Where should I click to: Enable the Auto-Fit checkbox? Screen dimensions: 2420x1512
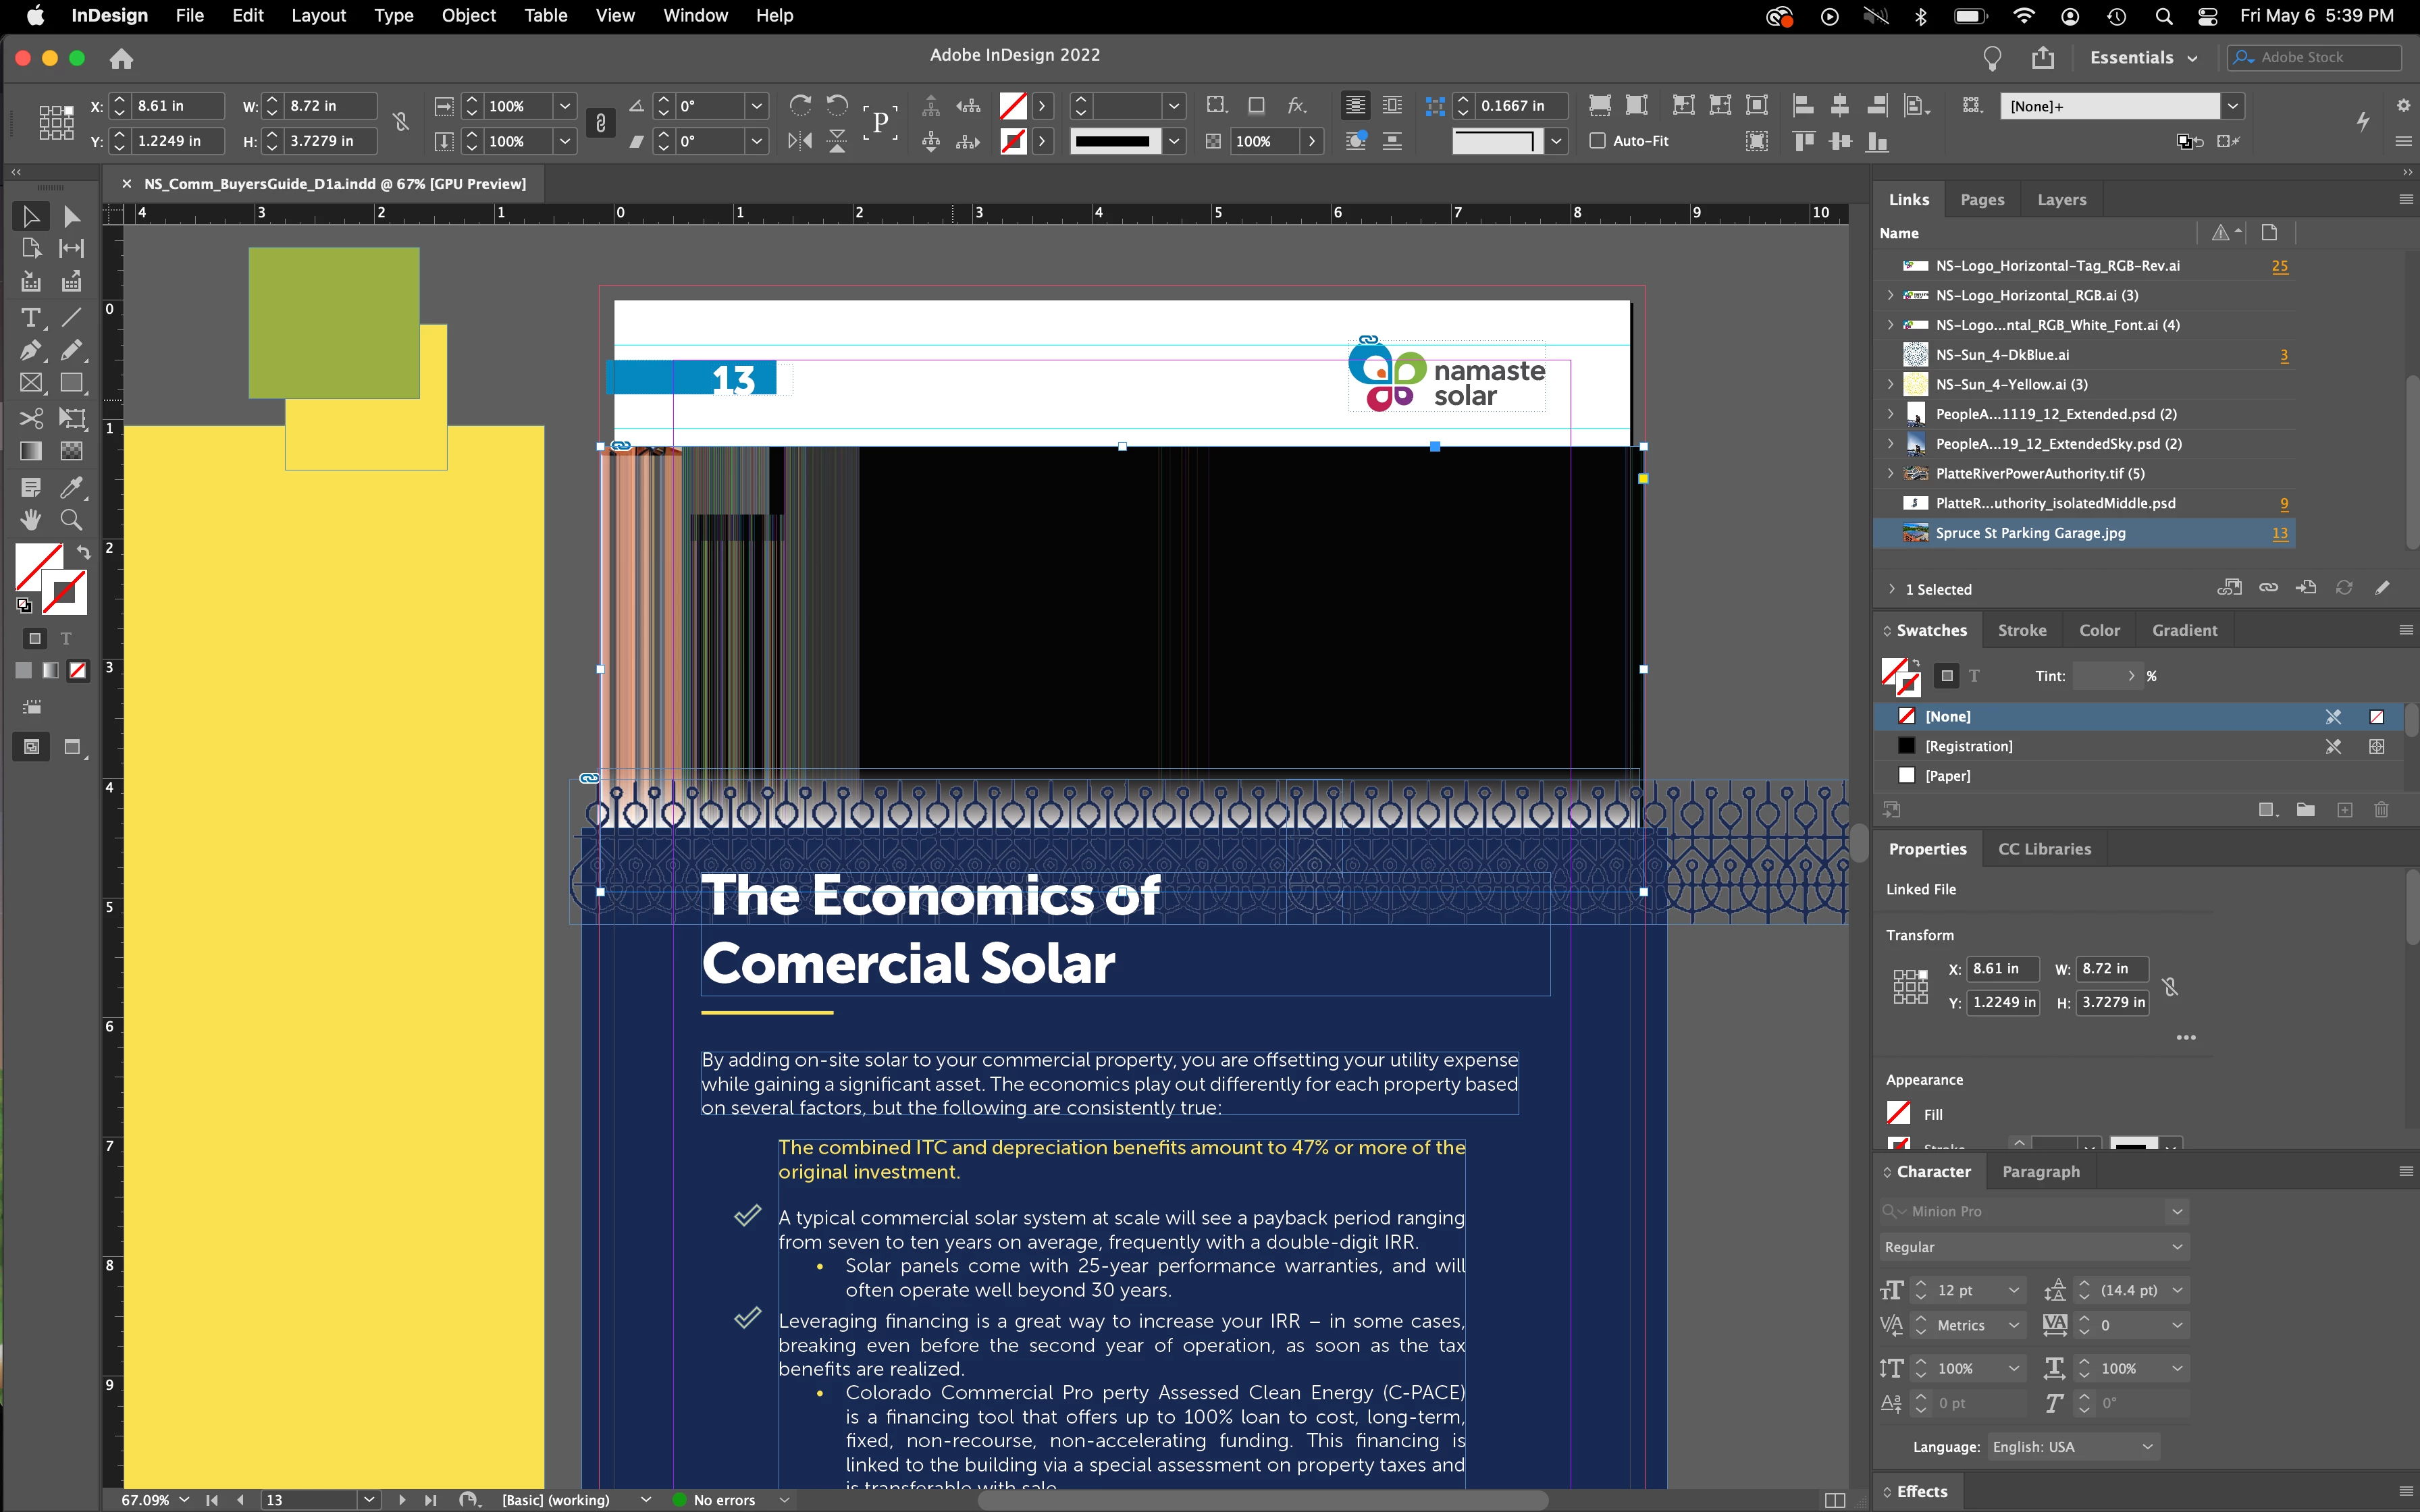1597,141
